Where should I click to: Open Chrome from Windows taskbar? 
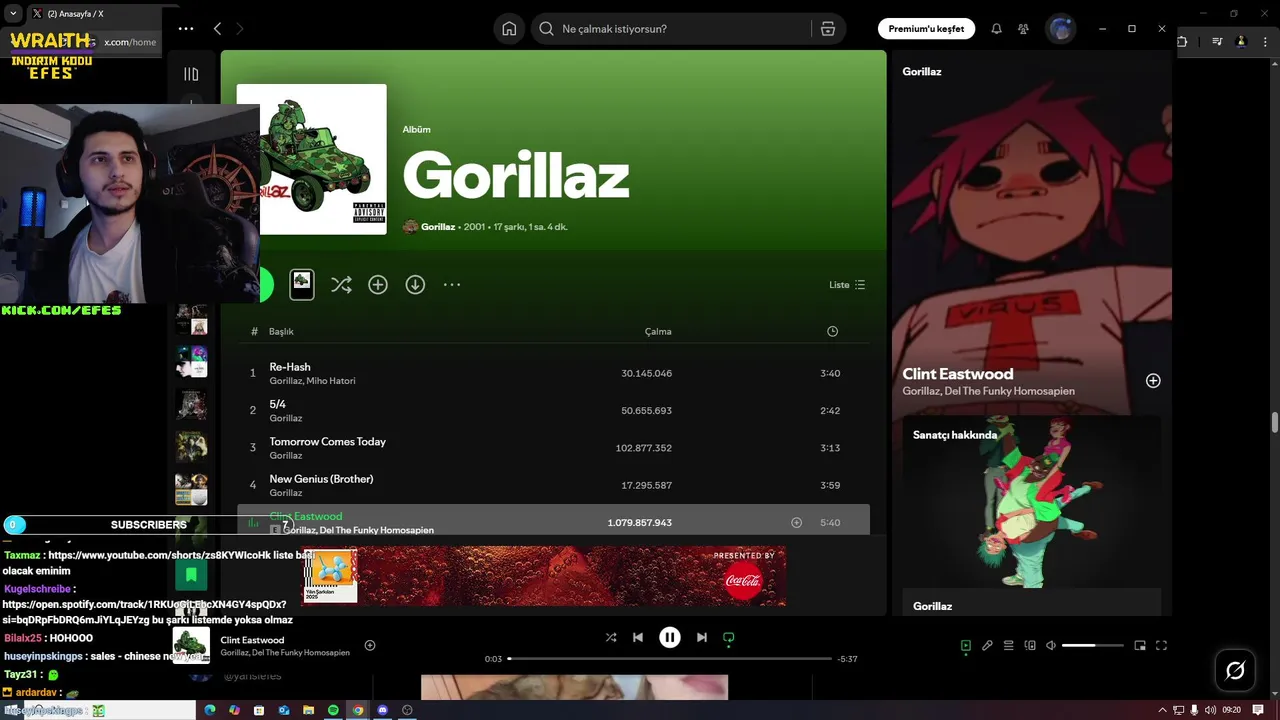coord(358,710)
